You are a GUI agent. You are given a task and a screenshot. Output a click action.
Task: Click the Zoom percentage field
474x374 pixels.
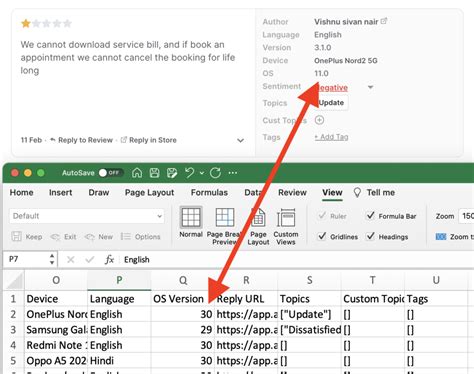point(466,216)
